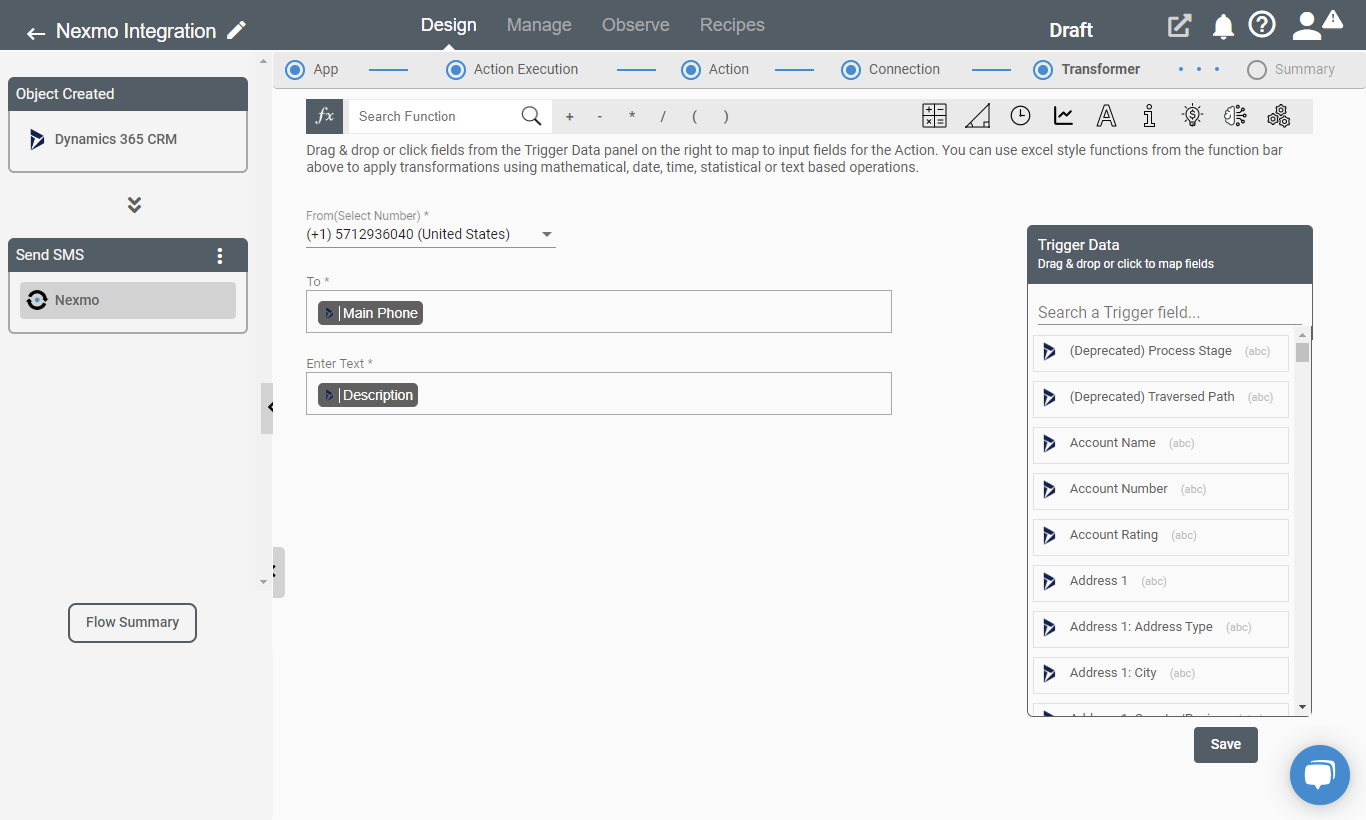The image size is (1366, 820).
Task: Open the external link icon in header
Action: point(1179,26)
